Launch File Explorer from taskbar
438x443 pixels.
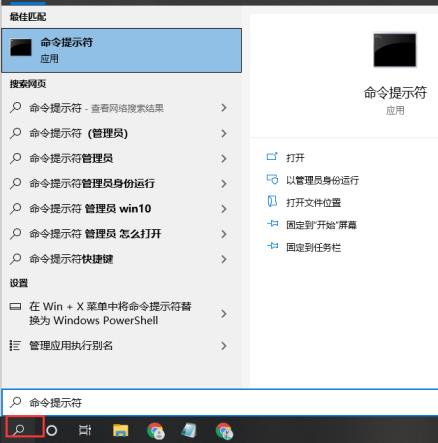(x=120, y=430)
